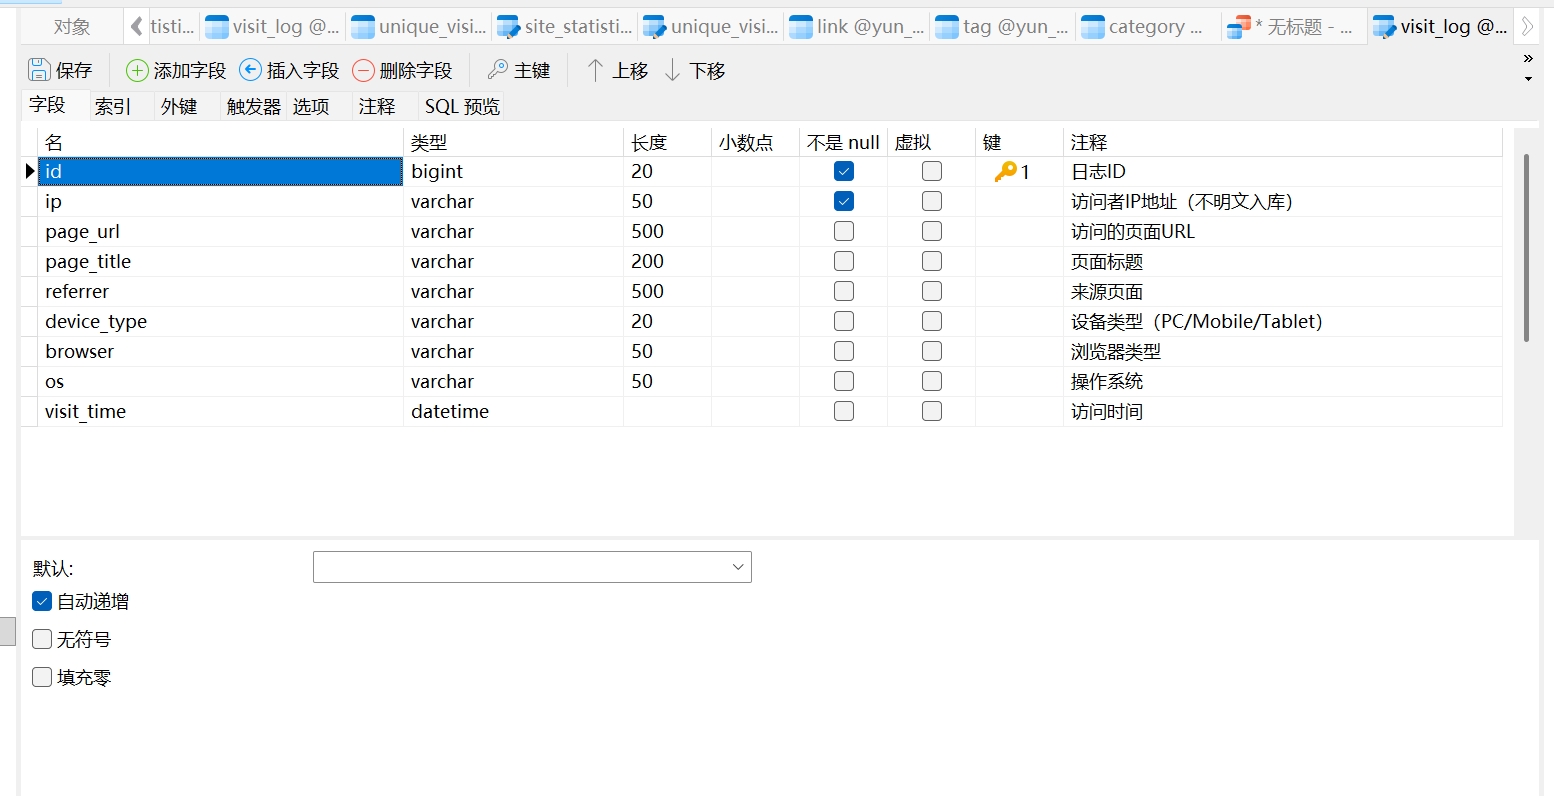Viewport: 1554px width, 796px height.
Task: Click the vertical scrollbar of the field list
Action: 1526,248
